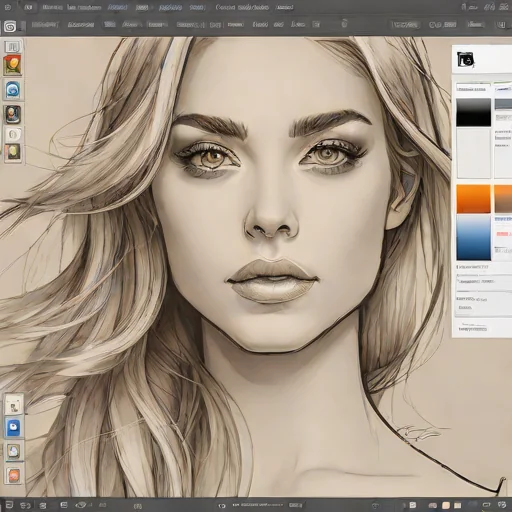Open the second tab cut off at panel edge
The height and width of the screenshot is (512, 512).
pyautogui.click(x=503, y=88)
